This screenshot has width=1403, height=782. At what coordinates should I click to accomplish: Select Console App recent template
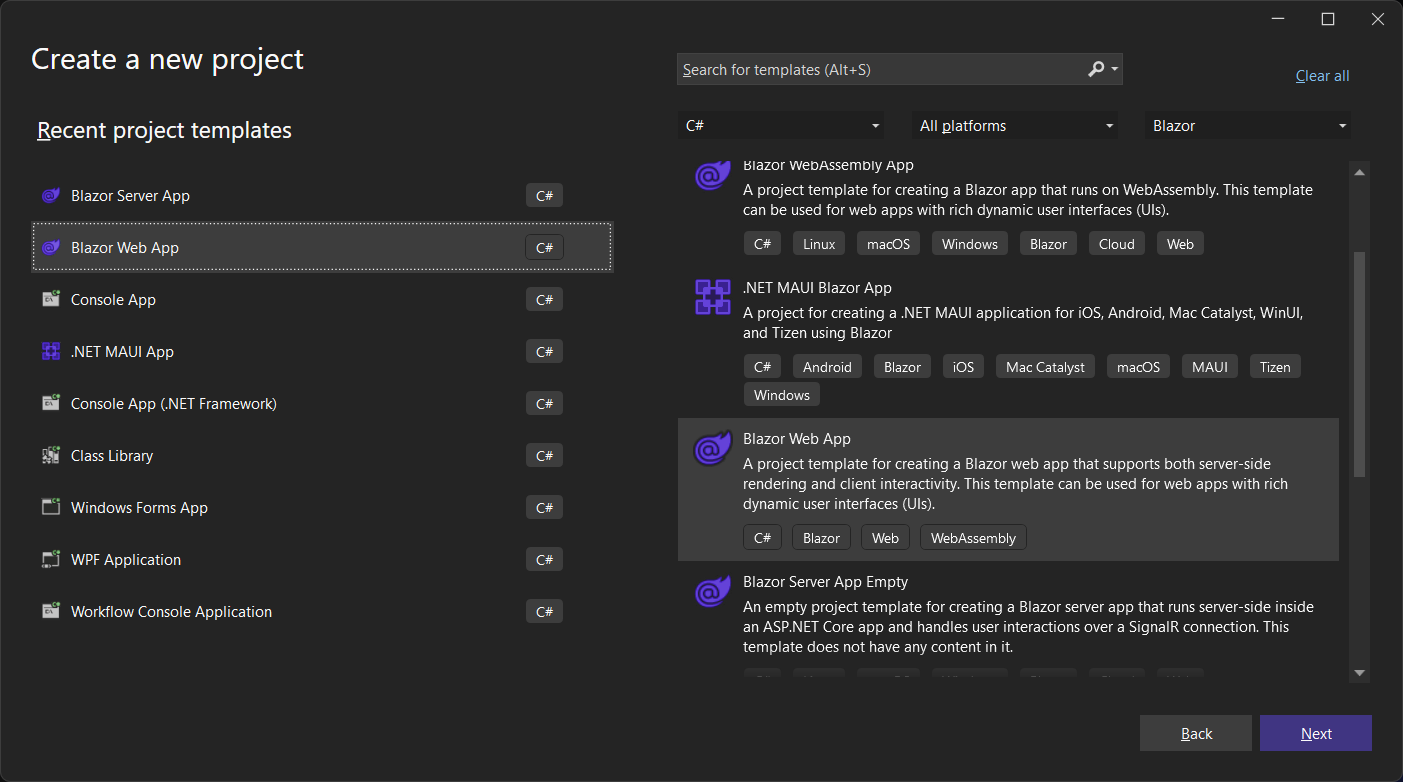click(x=322, y=300)
